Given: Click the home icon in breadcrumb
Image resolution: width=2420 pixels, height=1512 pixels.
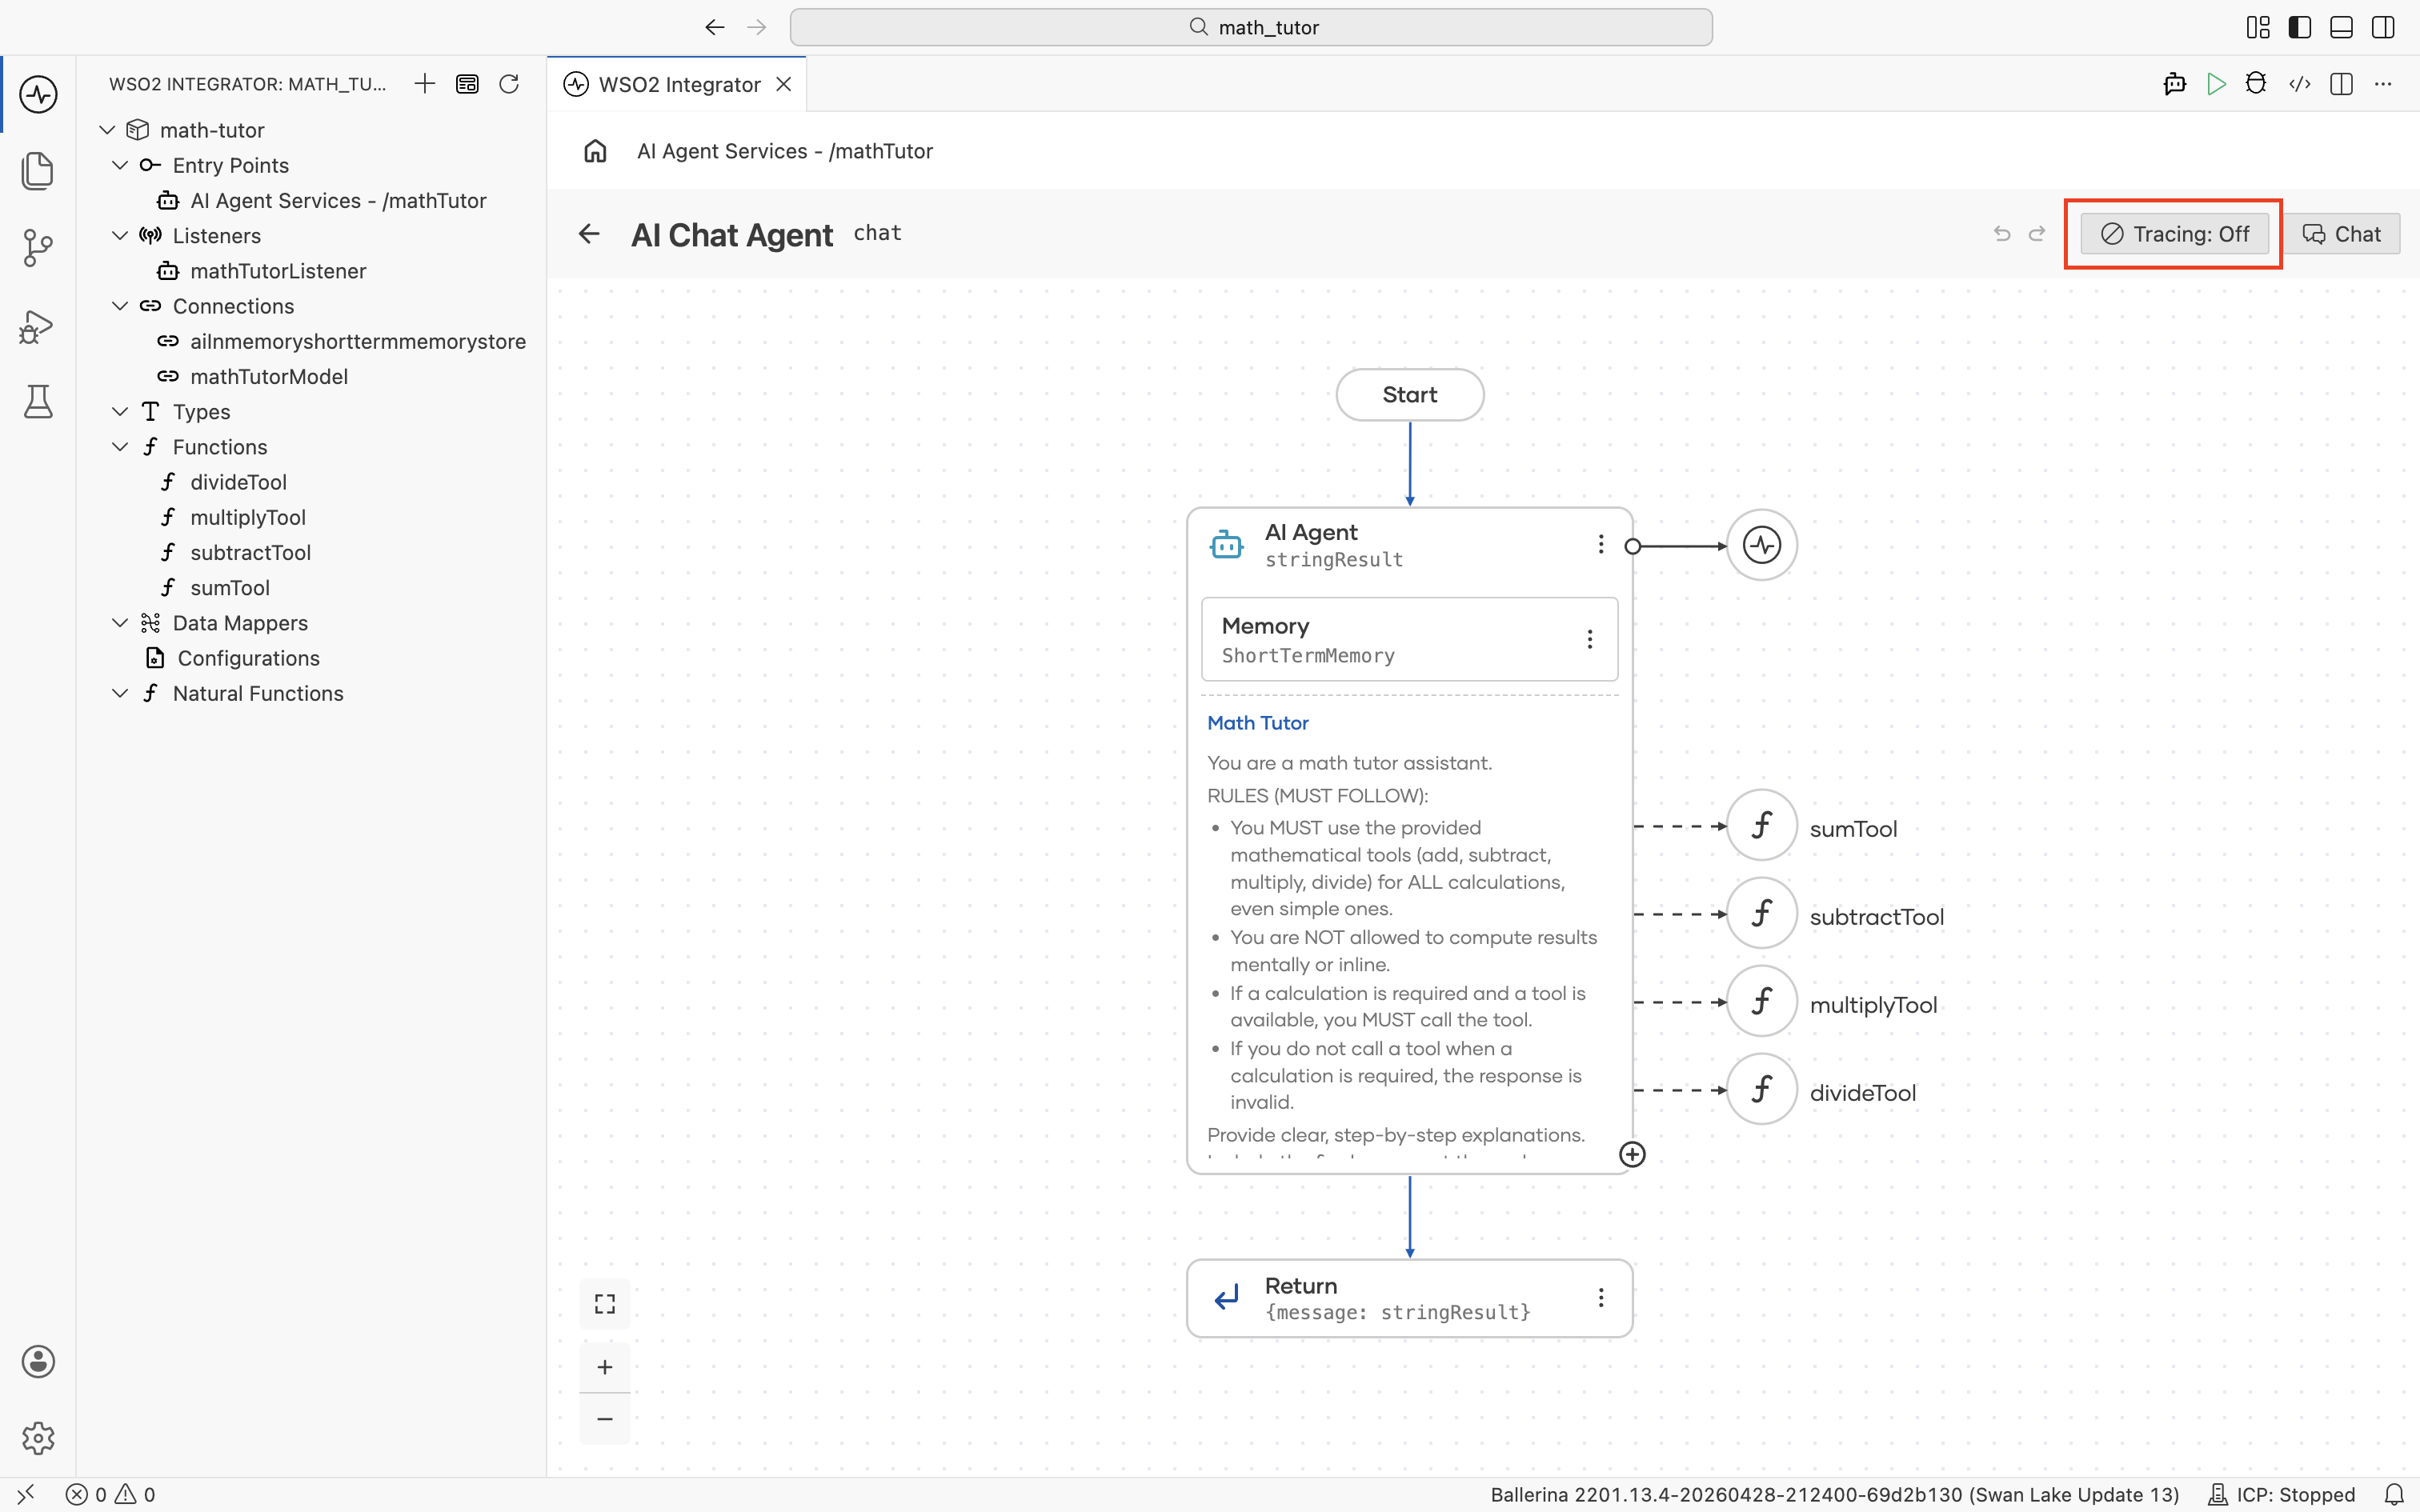Looking at the screenshot, I should [x=595, y=151].
